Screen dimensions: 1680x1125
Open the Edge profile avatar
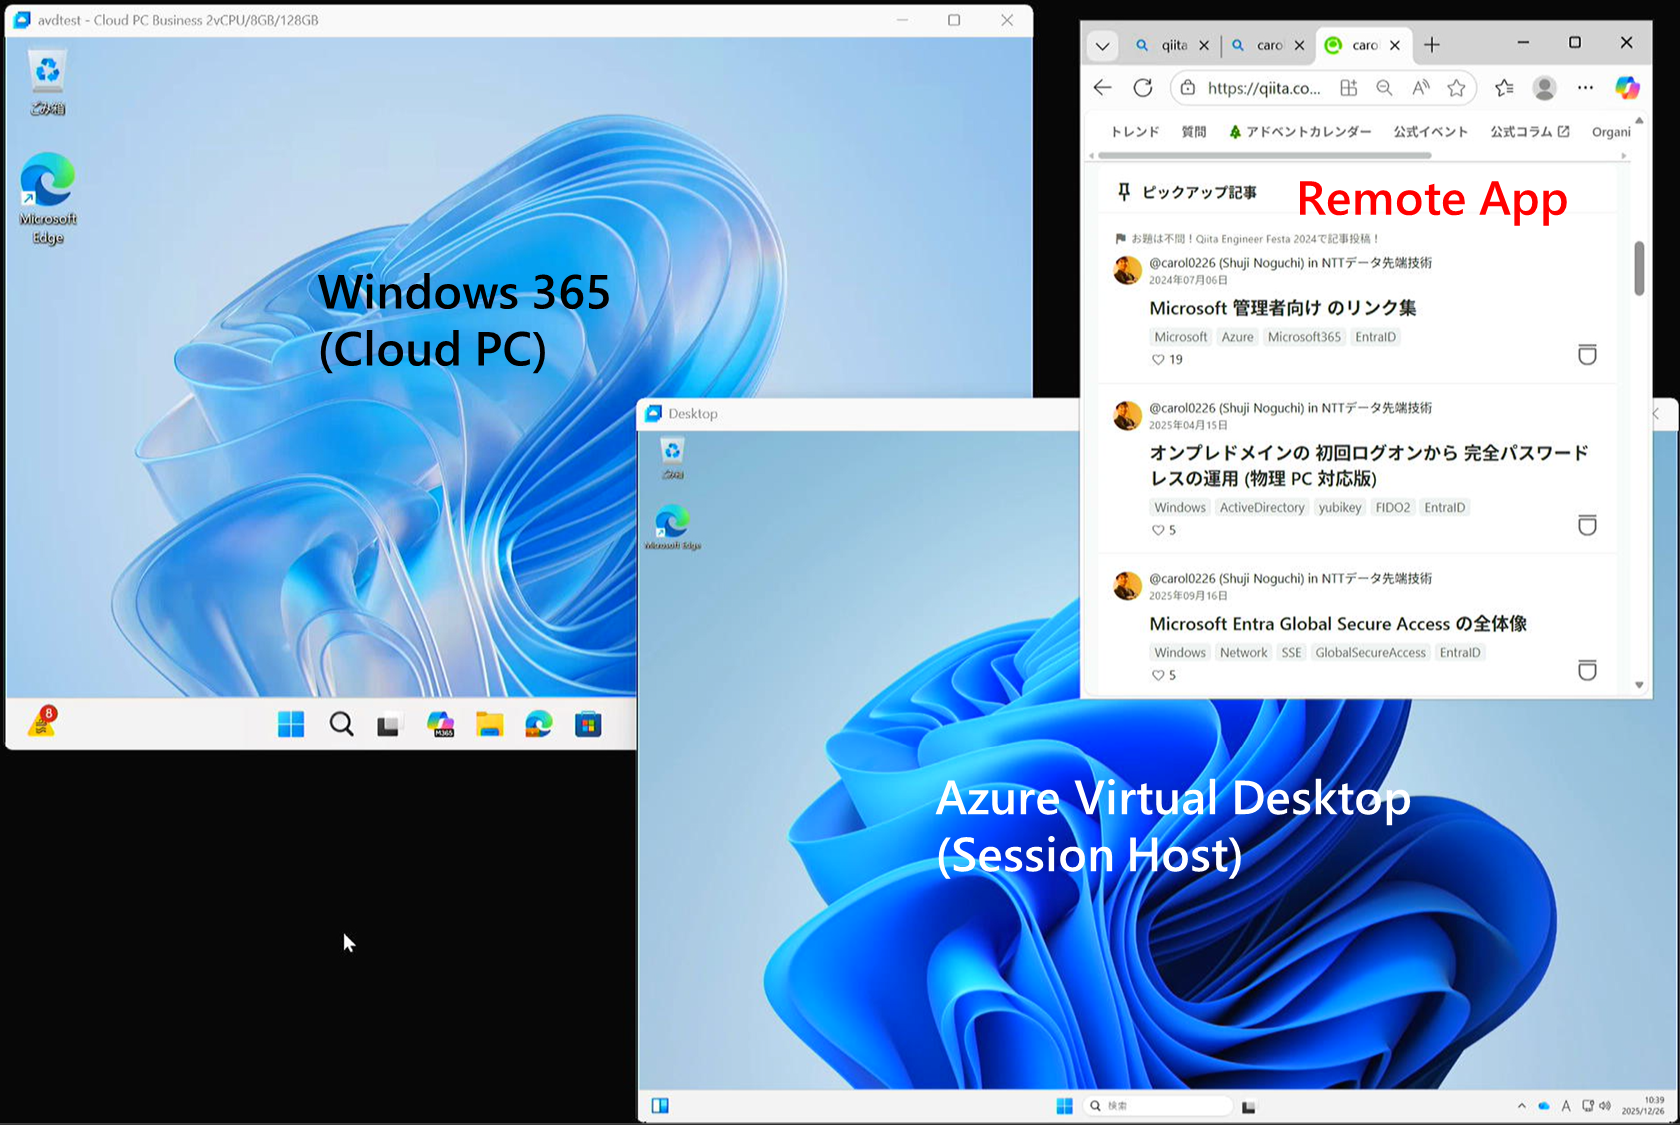coord(1545,88)
